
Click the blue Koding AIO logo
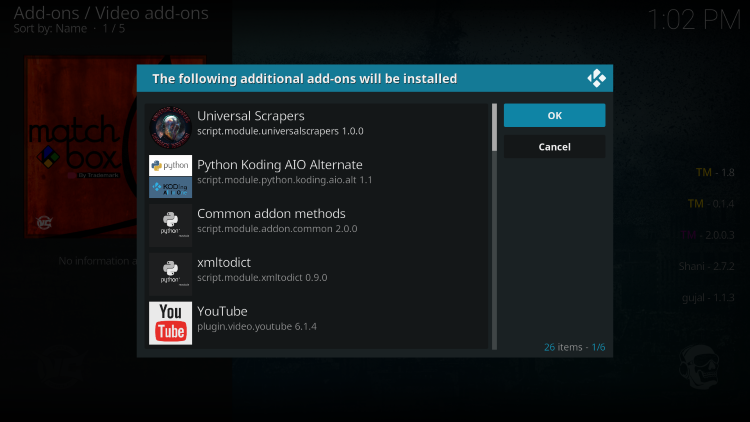coord(170,187)
